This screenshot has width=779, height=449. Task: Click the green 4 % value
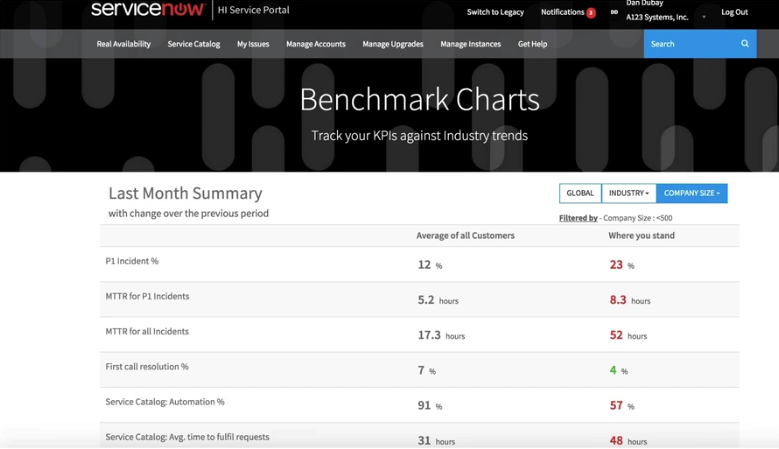pos(619,371)
